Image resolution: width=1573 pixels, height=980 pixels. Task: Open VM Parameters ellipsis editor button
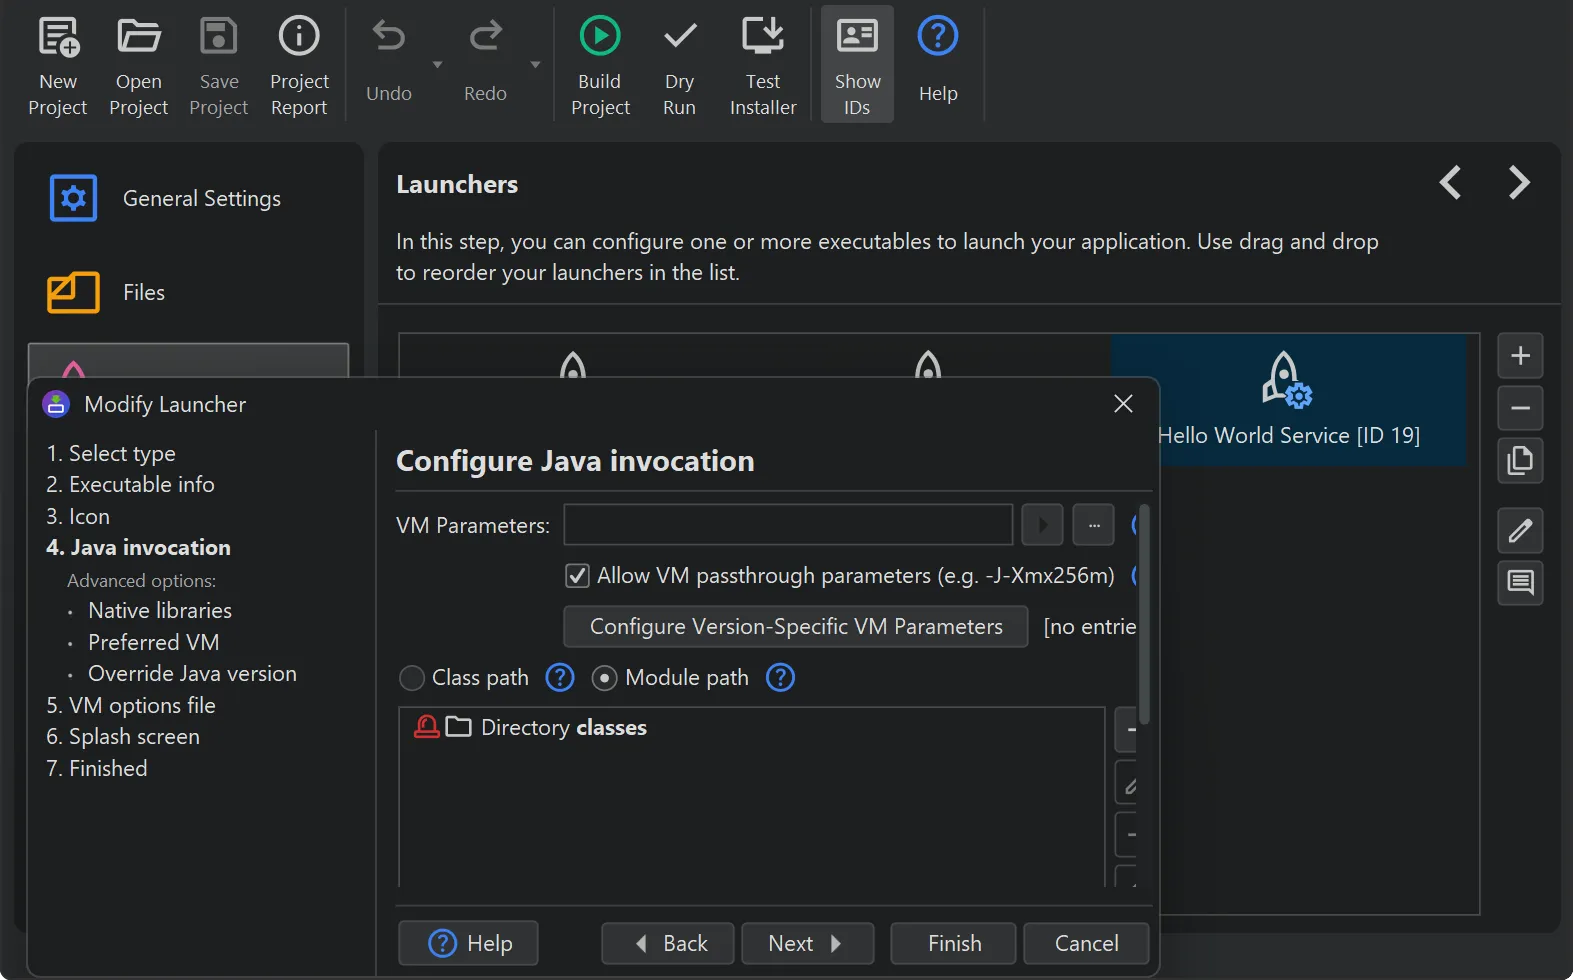click(x=1094, y=525)
